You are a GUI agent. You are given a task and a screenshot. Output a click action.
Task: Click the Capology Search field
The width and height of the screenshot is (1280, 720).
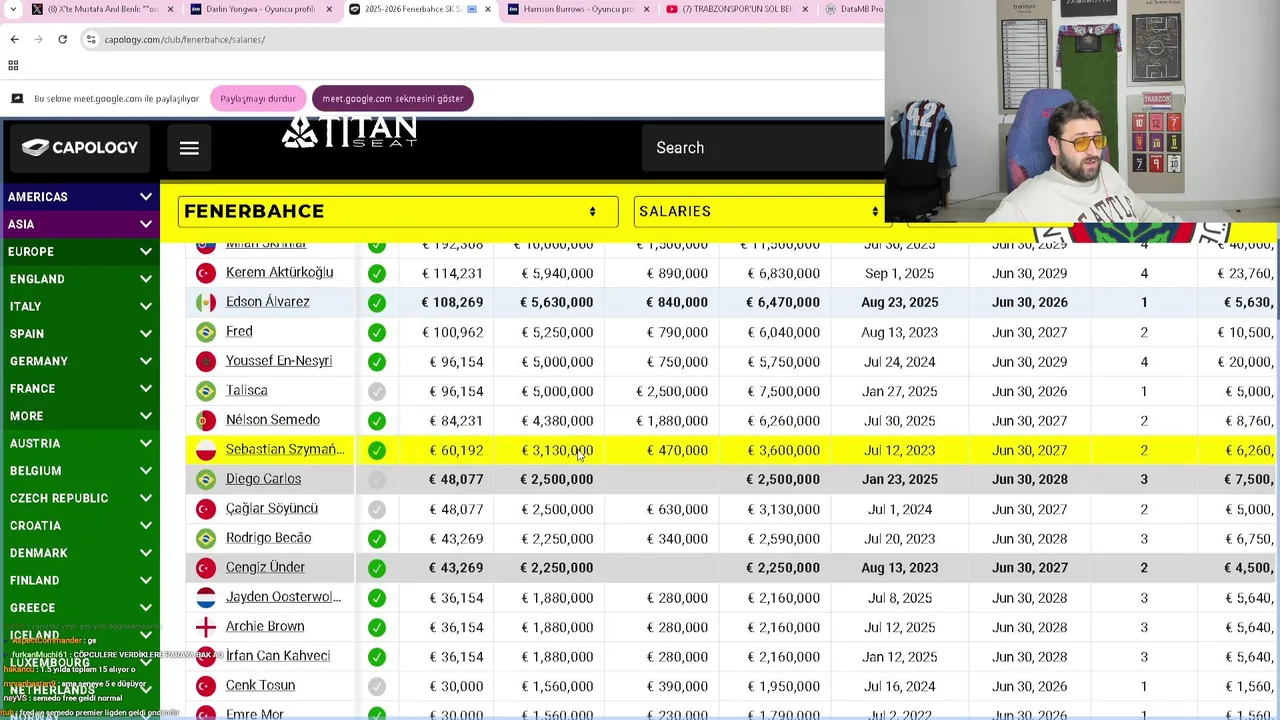pos(764,148)
